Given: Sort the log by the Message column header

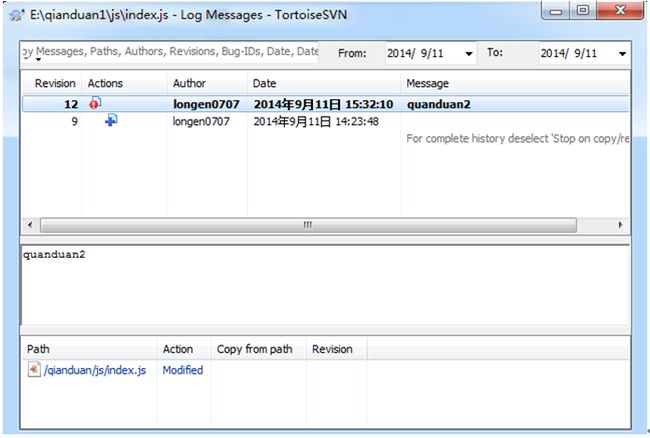Looking at the screenshot, I should pyautogui.click(x=515, y=83).
